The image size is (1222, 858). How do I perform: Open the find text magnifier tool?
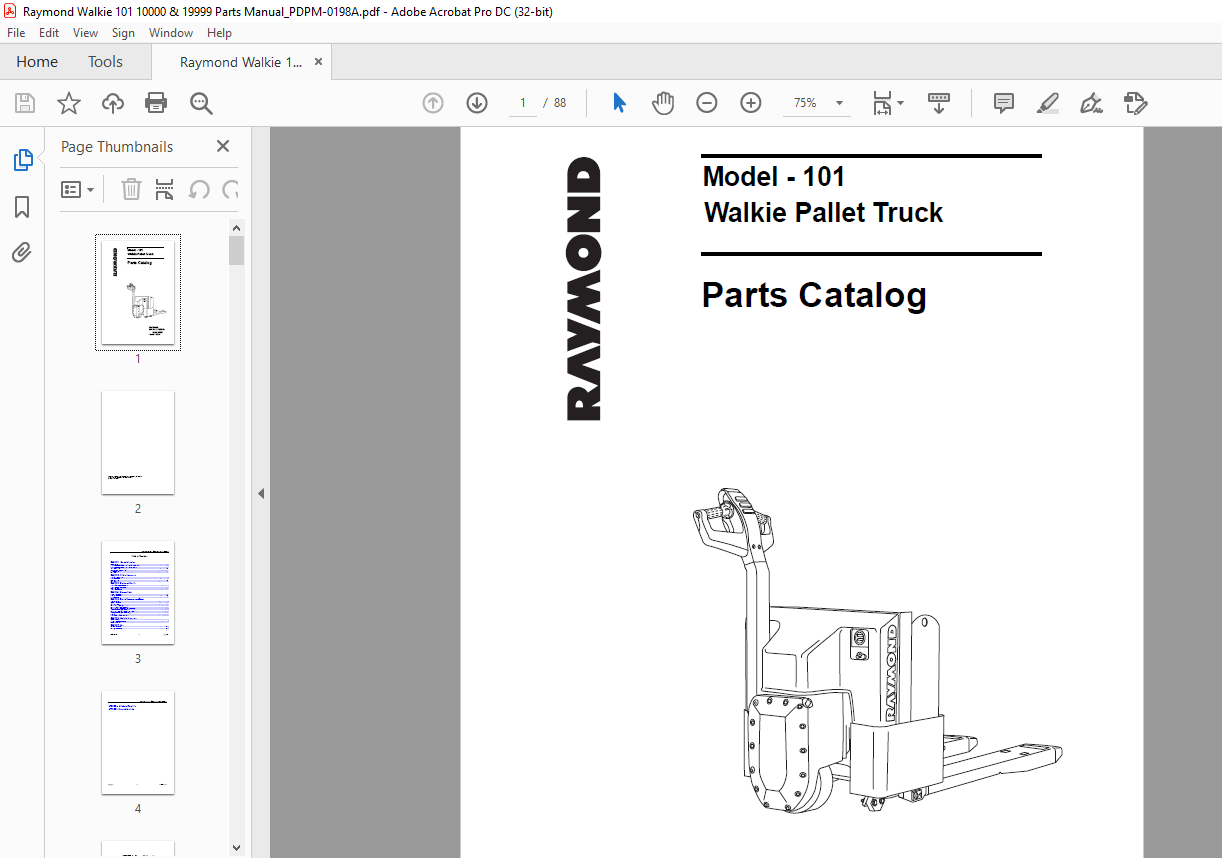pos(201,103)
